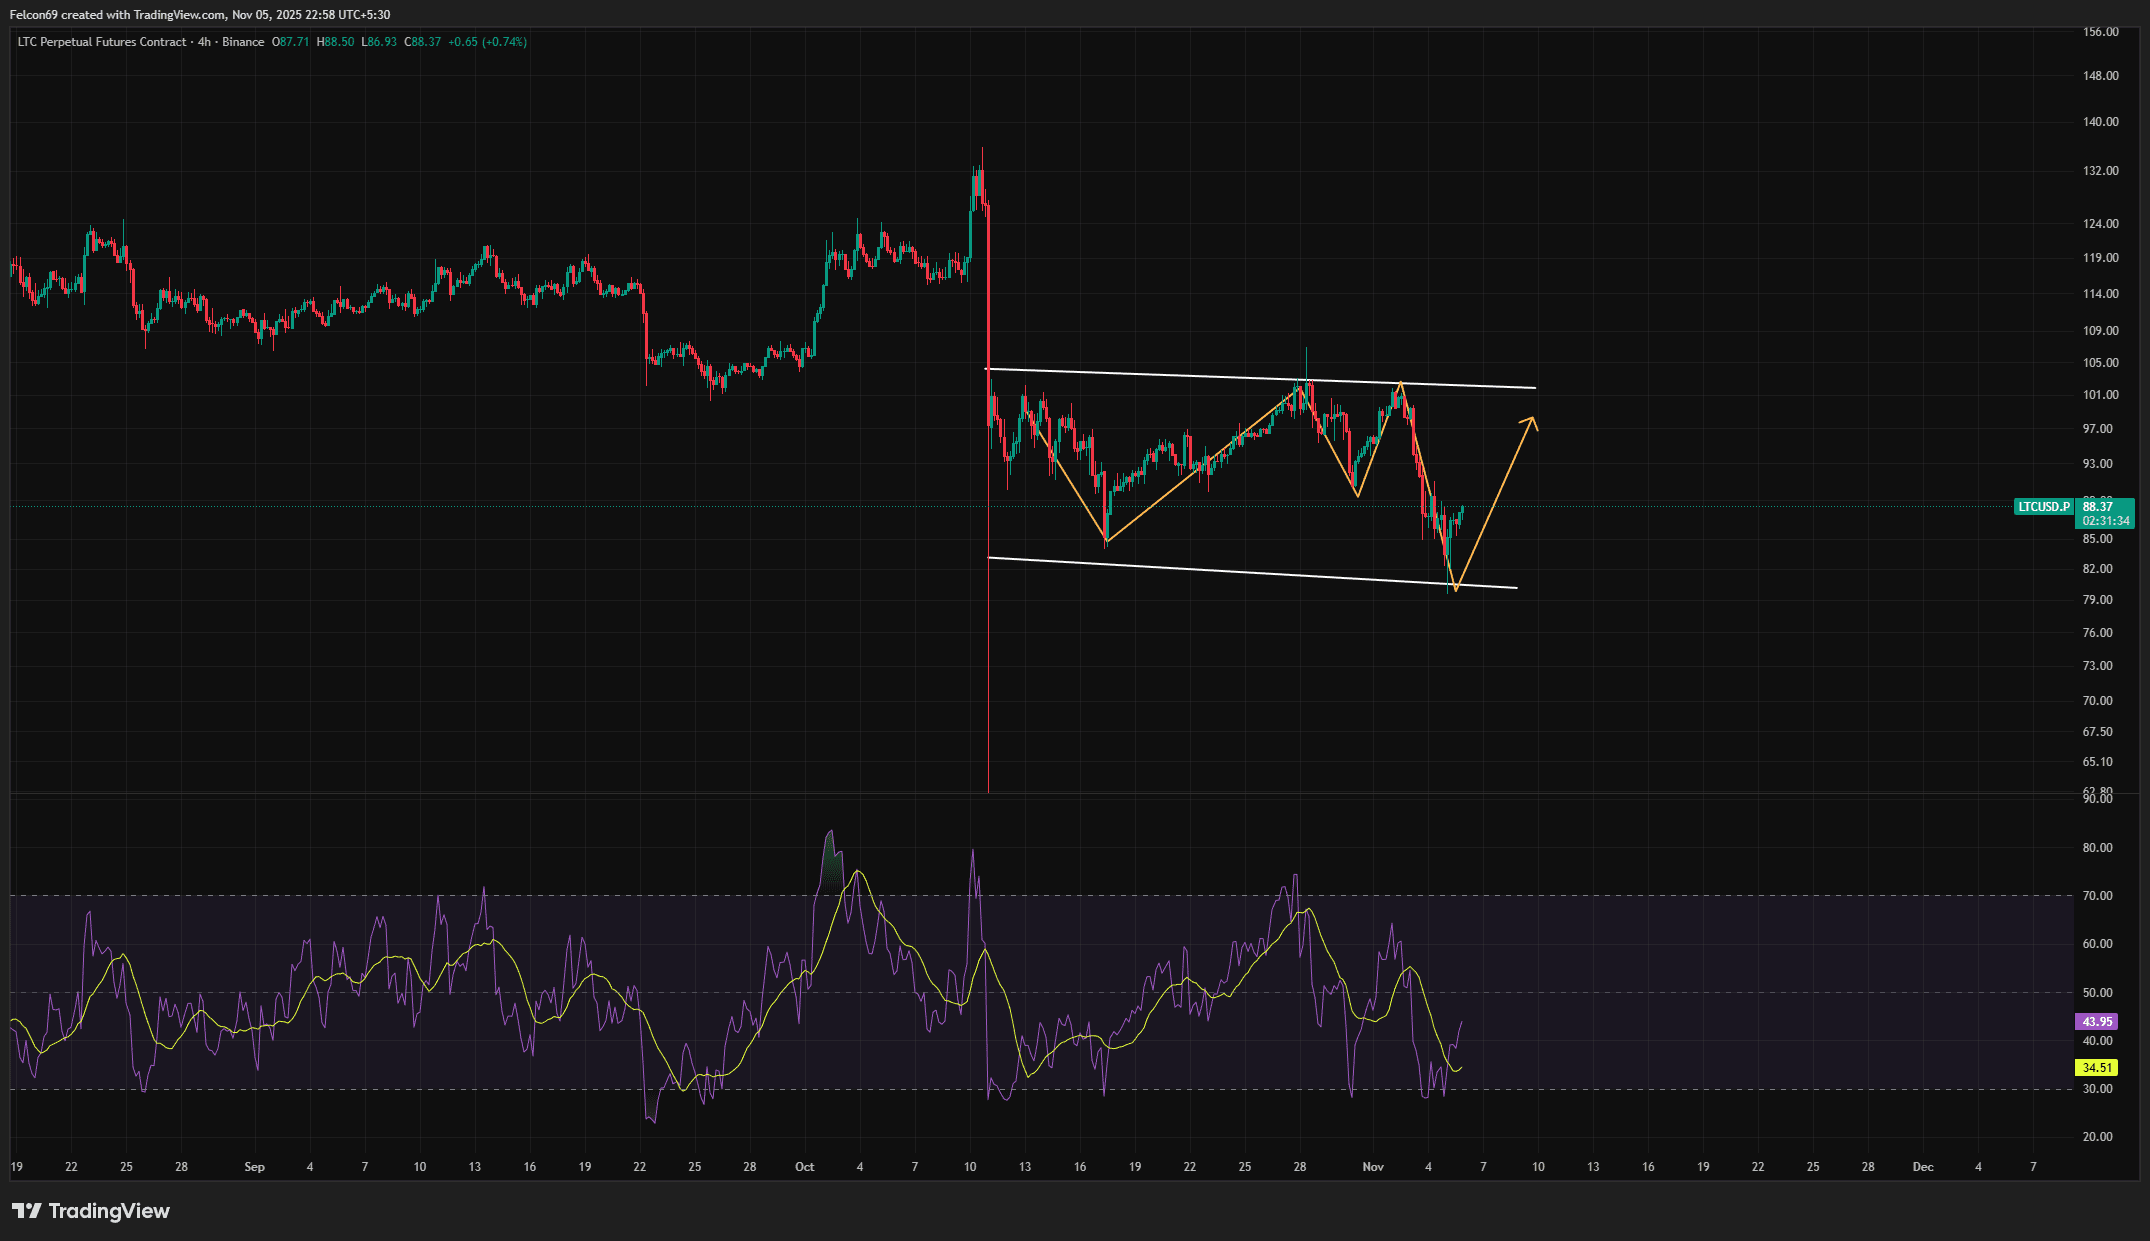Click the +0.65 (+0.74%) change value
This screenshot has height=1241, width=2150.
point(487,42)
